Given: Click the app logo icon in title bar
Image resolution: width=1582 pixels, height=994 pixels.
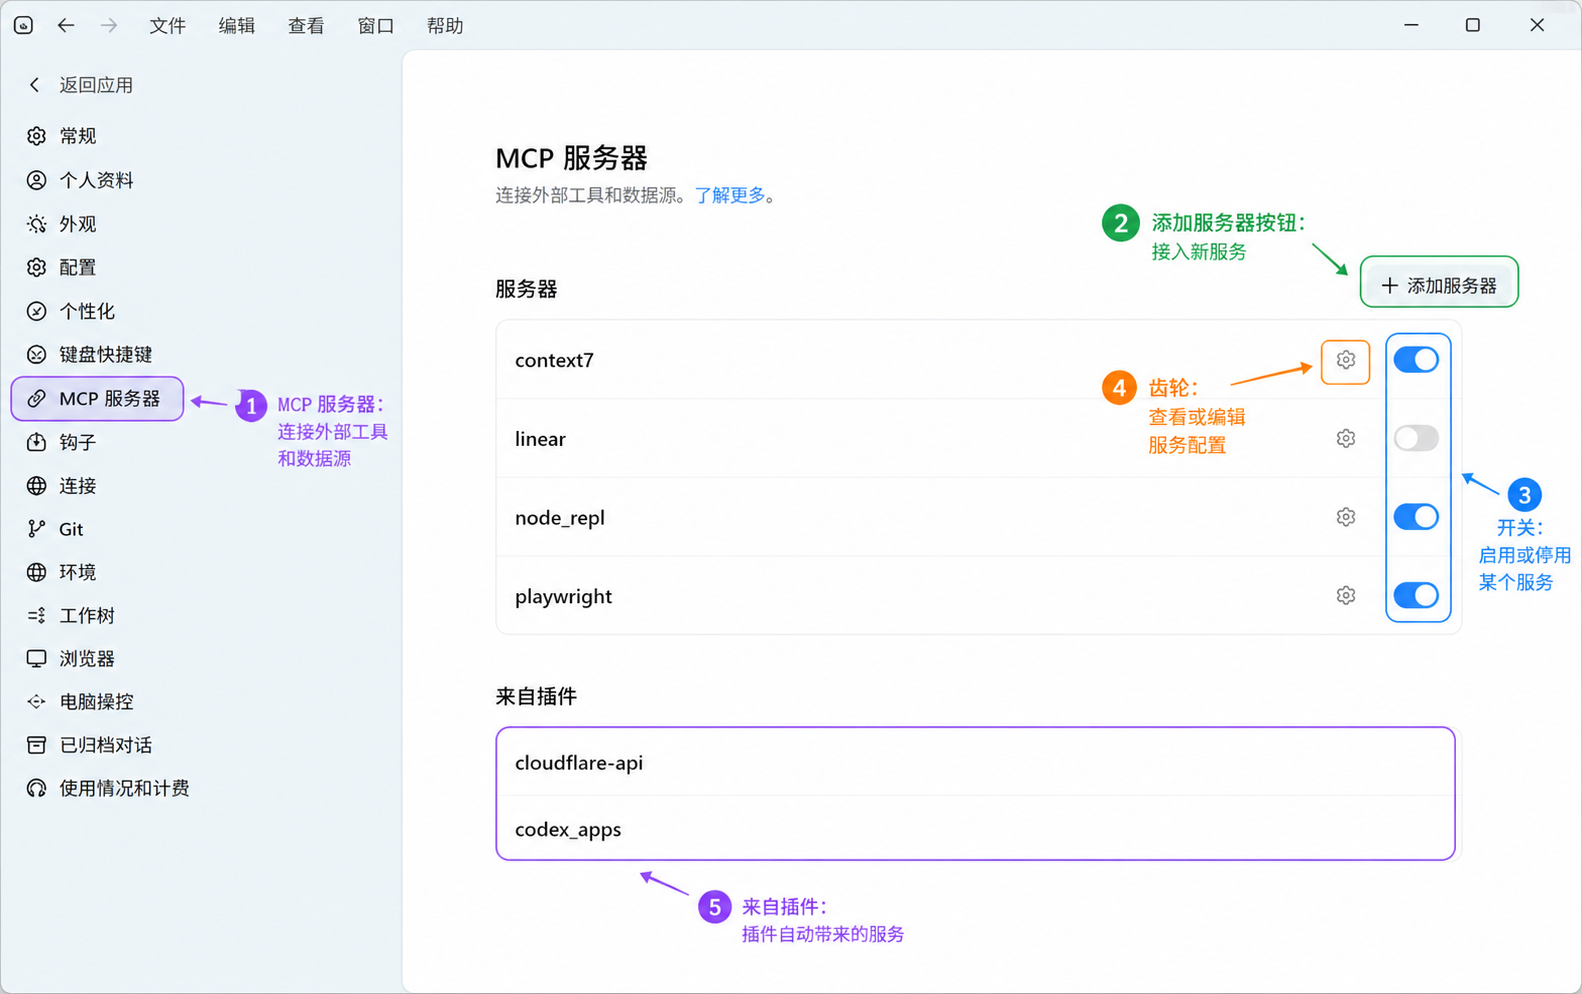Looking at the screenshot, I should click(23, 25).
